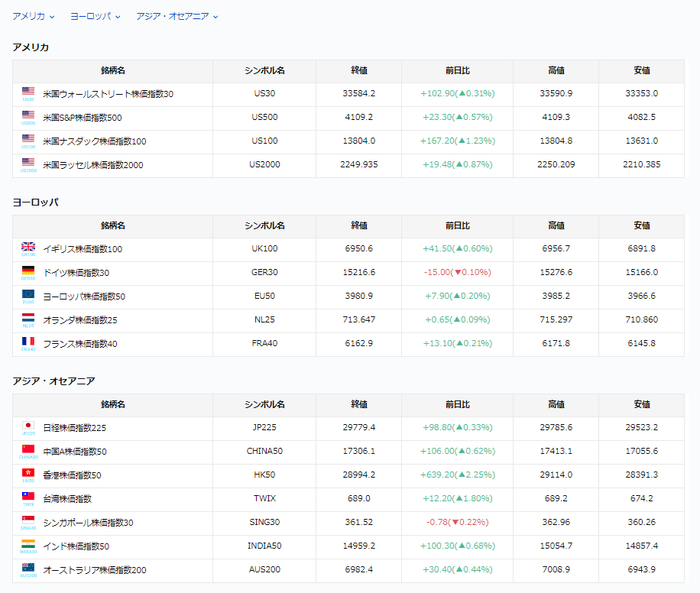Viewport: 700px width, 593px height.
Task: Click the French flag icon for フランス株価指数40
Action: [x=28, y=342]
